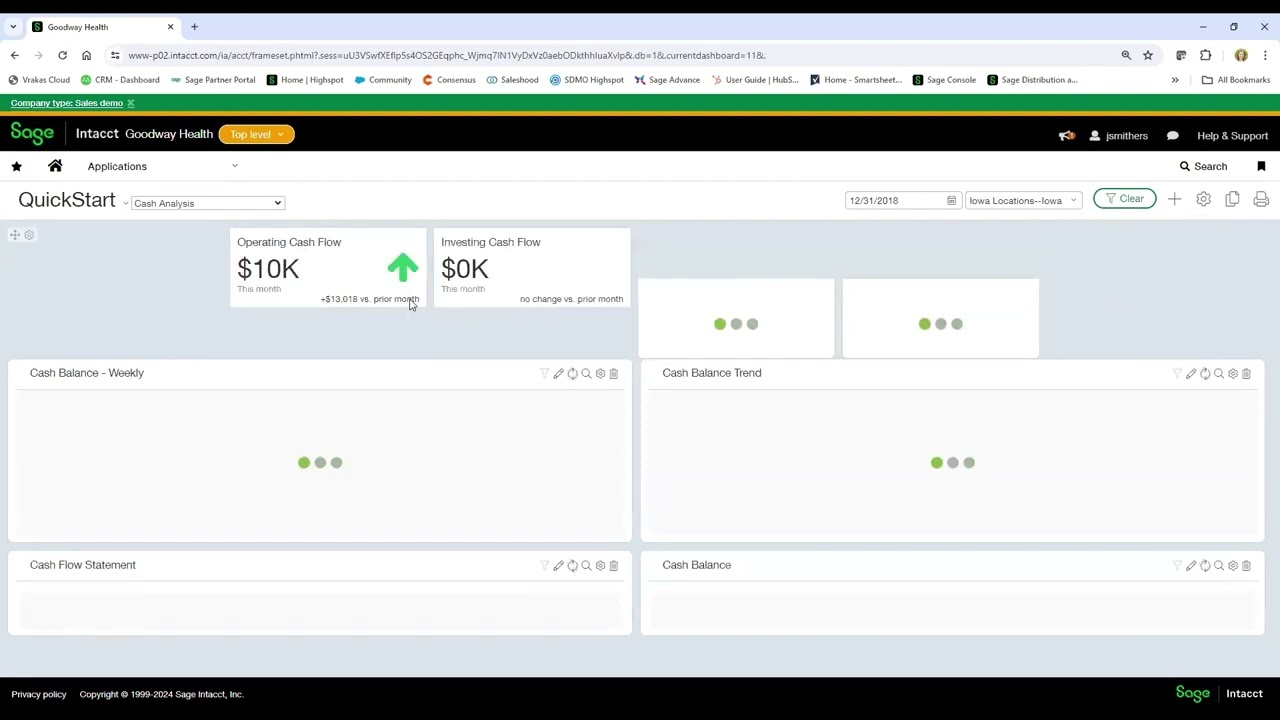Open settings of Cash Balance Trend panel
1280x720 pixels.
[1233, 373]
